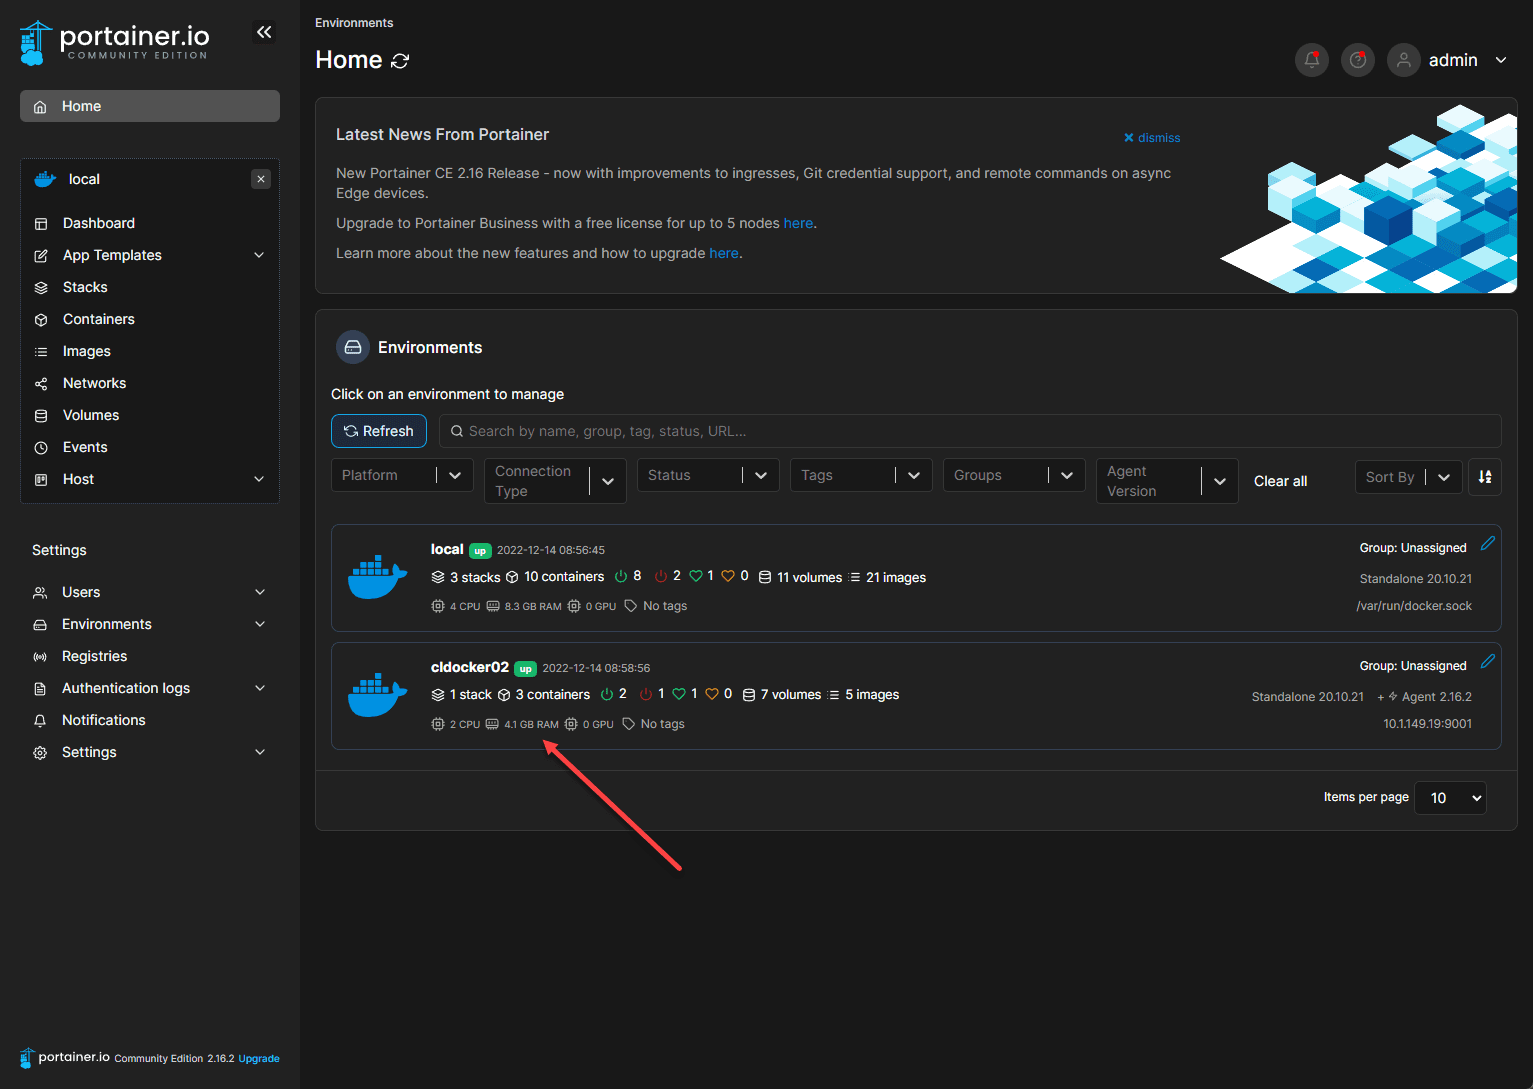Expand the Environments settings submenu
Viewport: 1533px width, 1089px height.
click(260, 624)
